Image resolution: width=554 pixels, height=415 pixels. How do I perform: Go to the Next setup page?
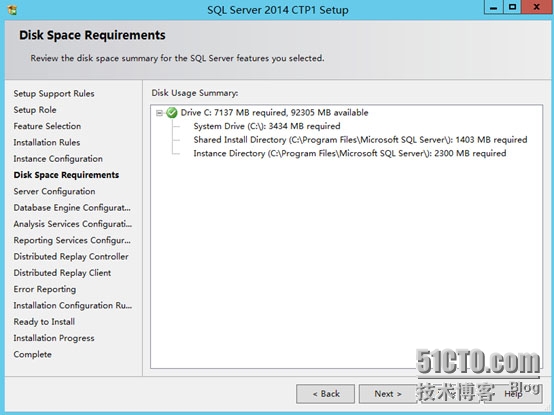coord(388,394)
